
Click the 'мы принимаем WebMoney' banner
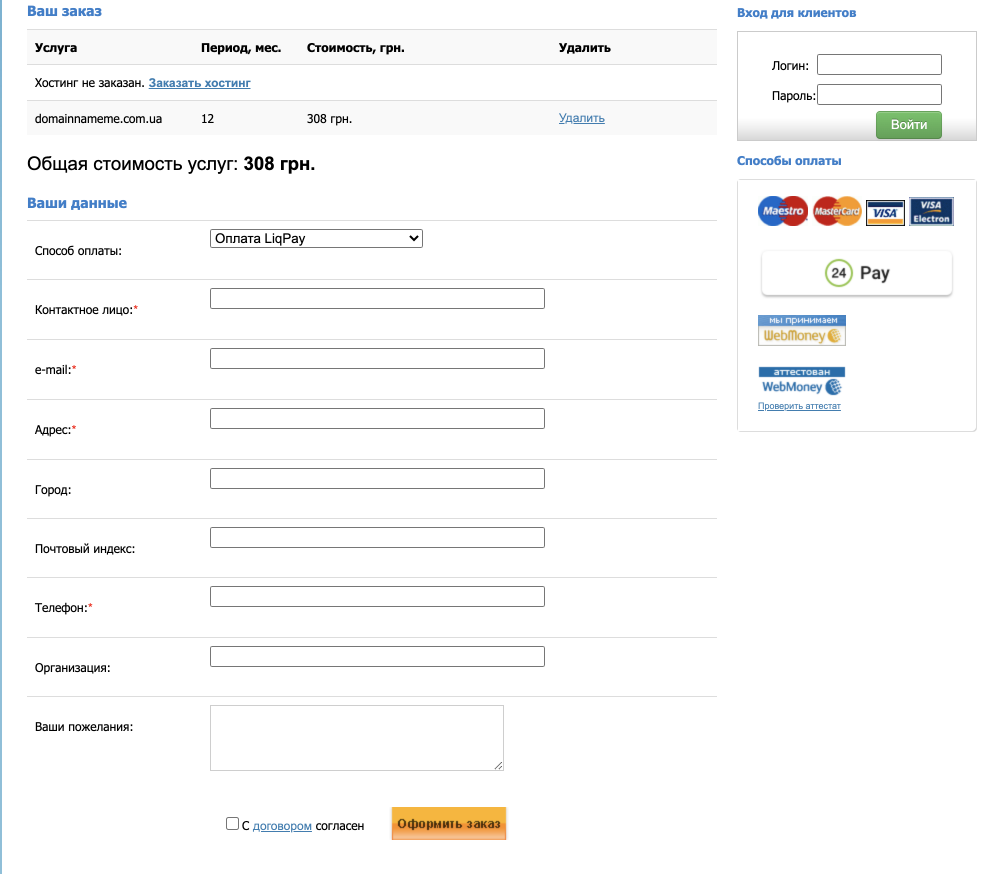[x=801, y=330]
